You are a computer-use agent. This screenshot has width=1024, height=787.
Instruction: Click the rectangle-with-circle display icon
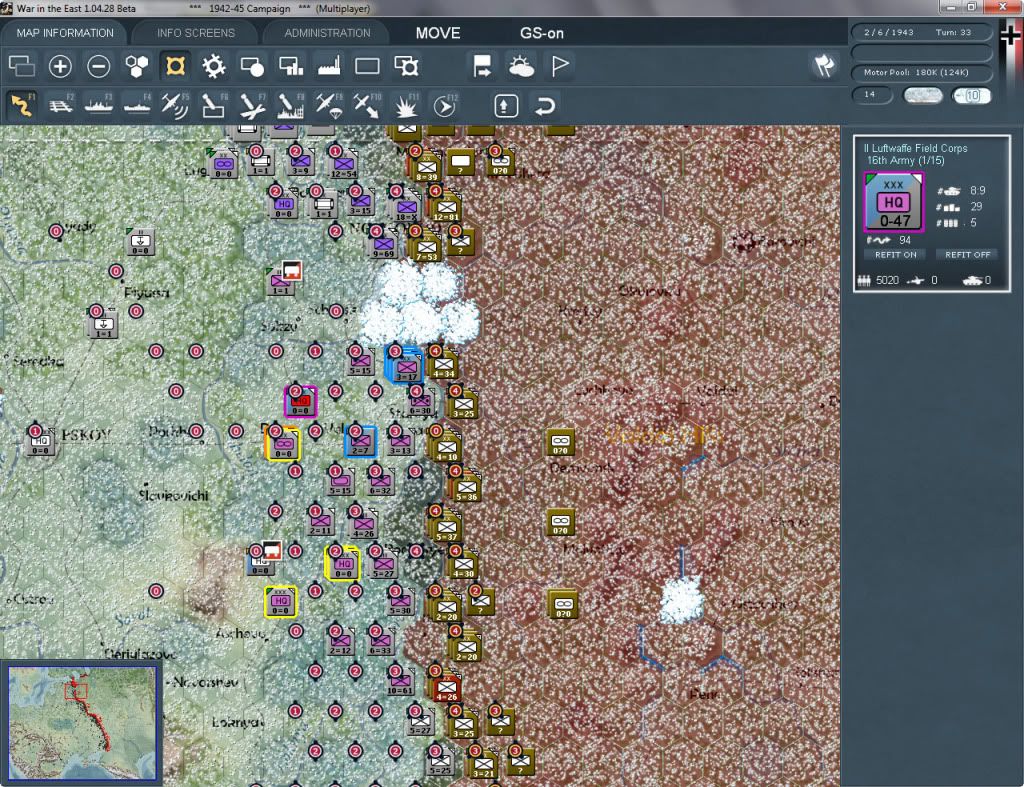click(252, 66)
